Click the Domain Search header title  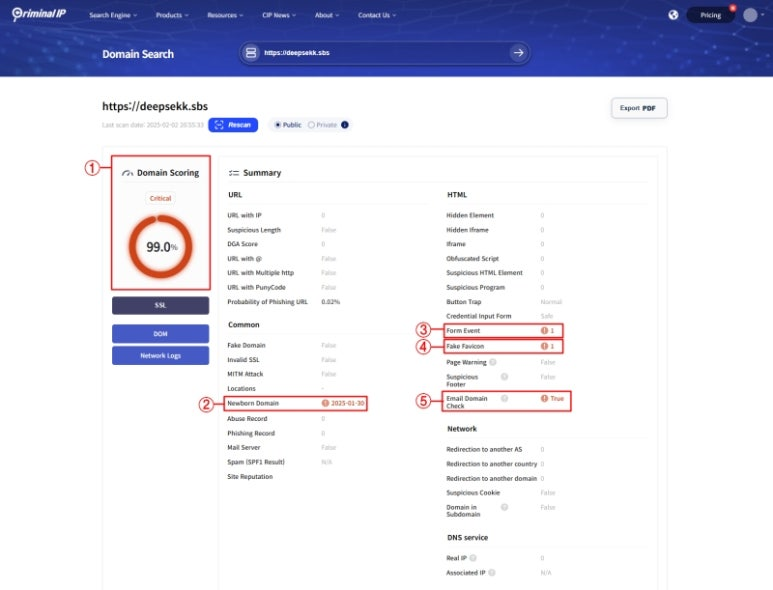138,54
